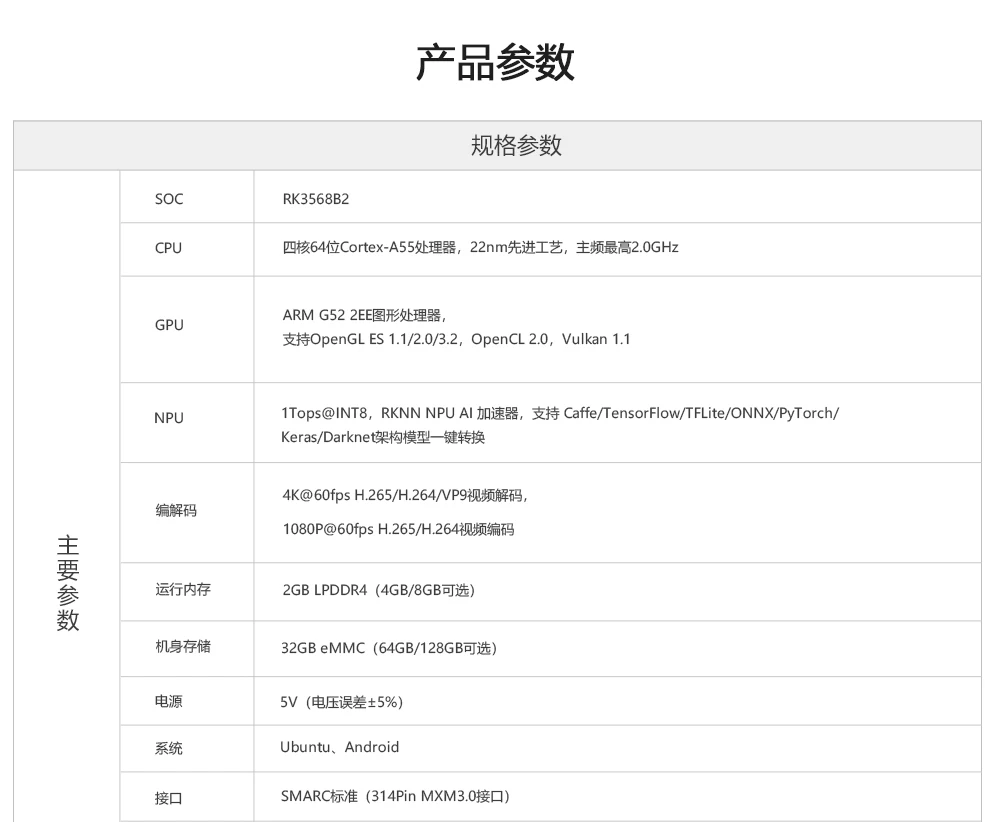
Task: Click the Cortex-A55 processor description
Action: click(x=480, y=247)
